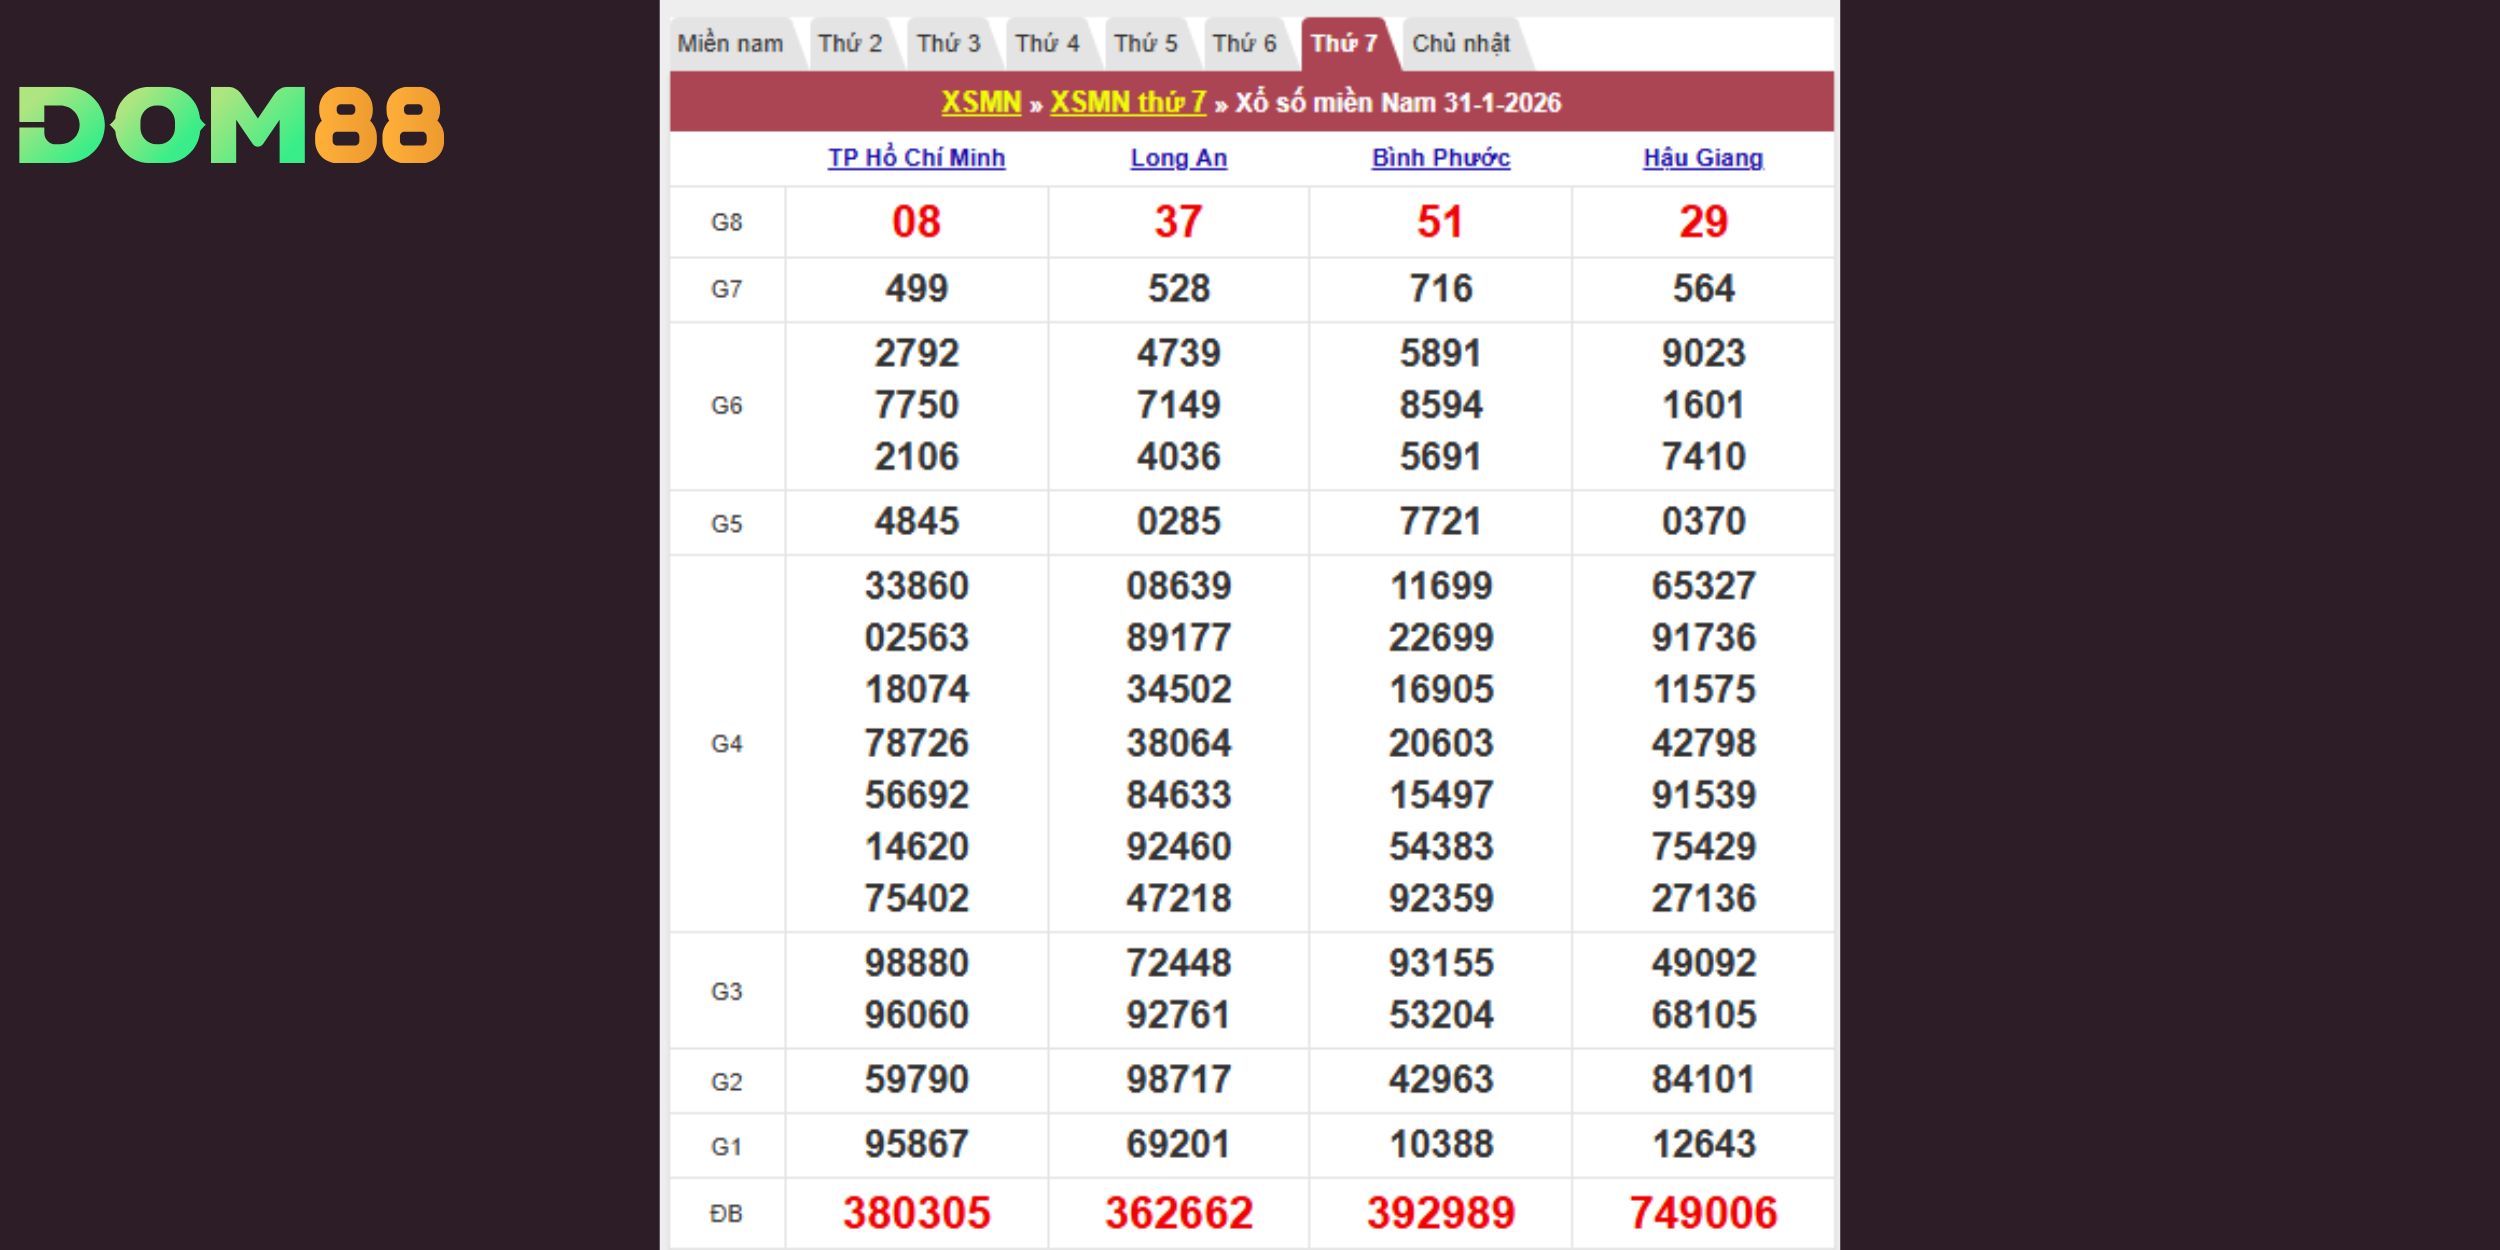The image size is (2500, 1250).
Task: Click the Long An province link
Action: coord(1178,158)
